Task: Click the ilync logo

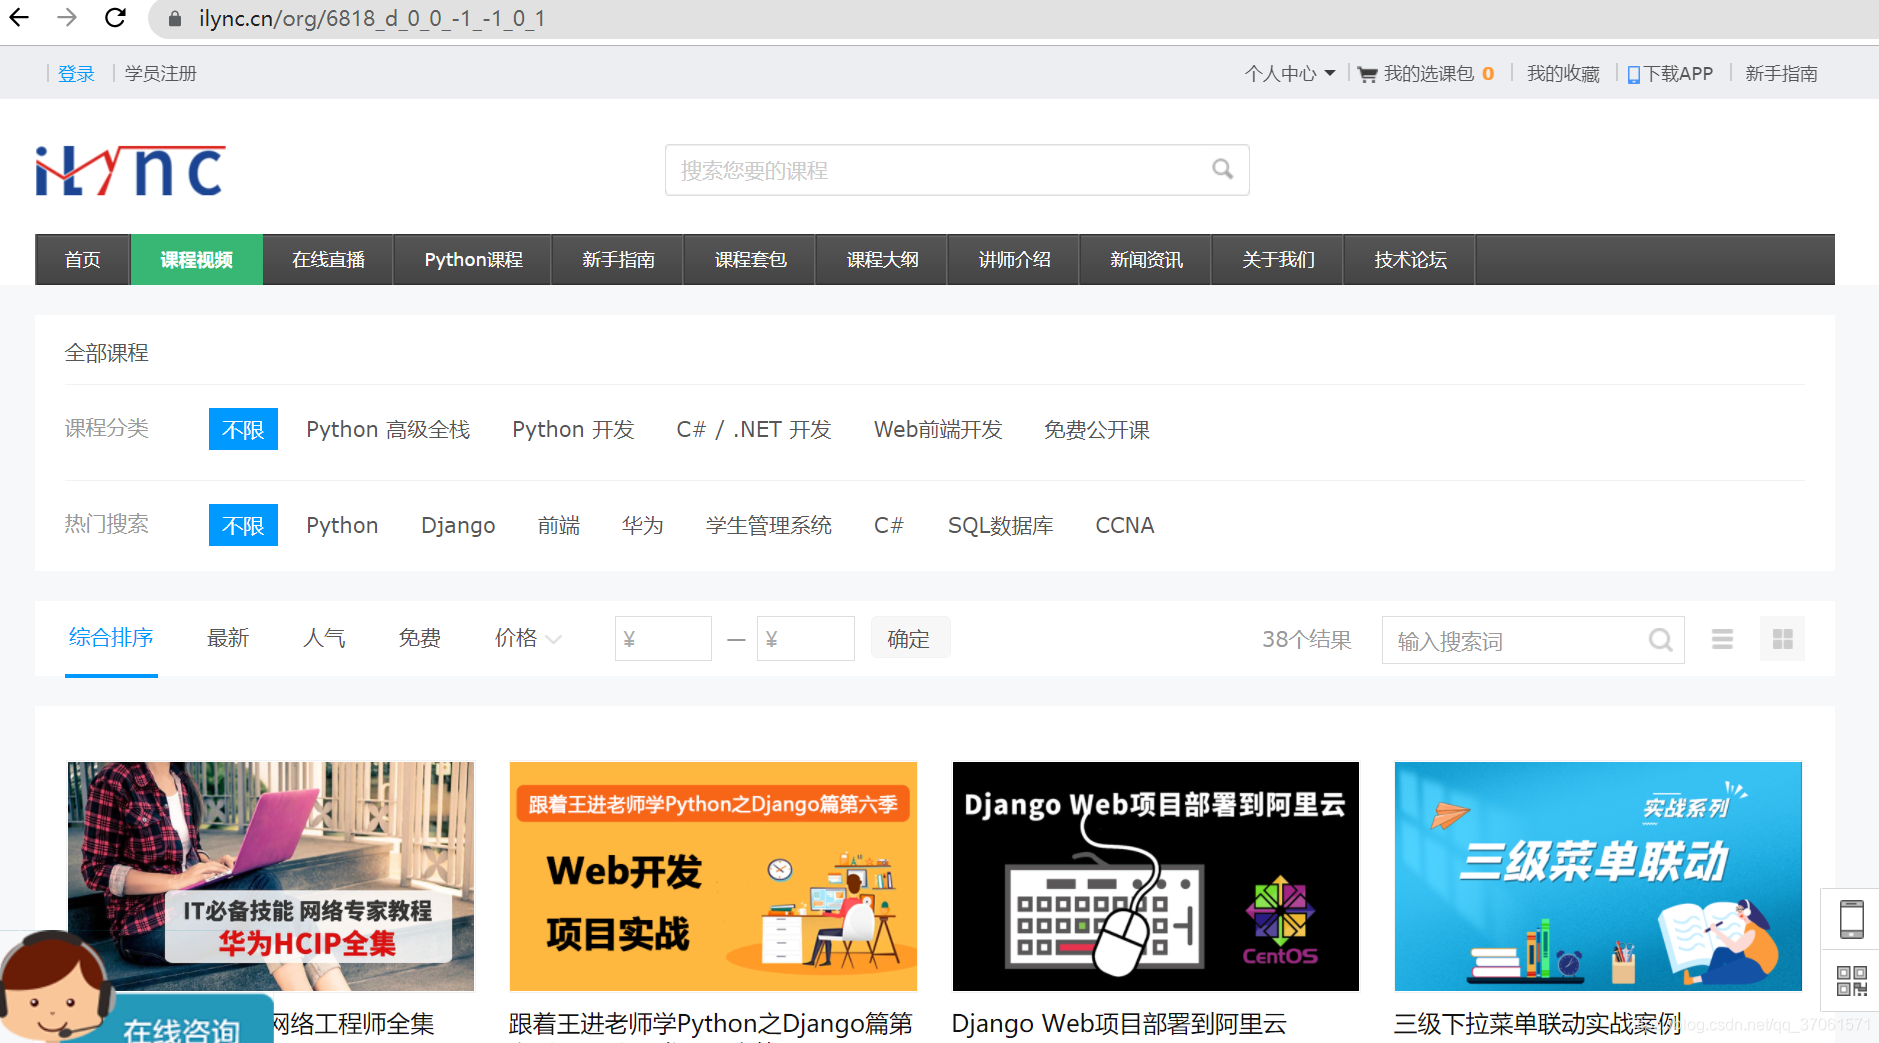Action: 130,170
